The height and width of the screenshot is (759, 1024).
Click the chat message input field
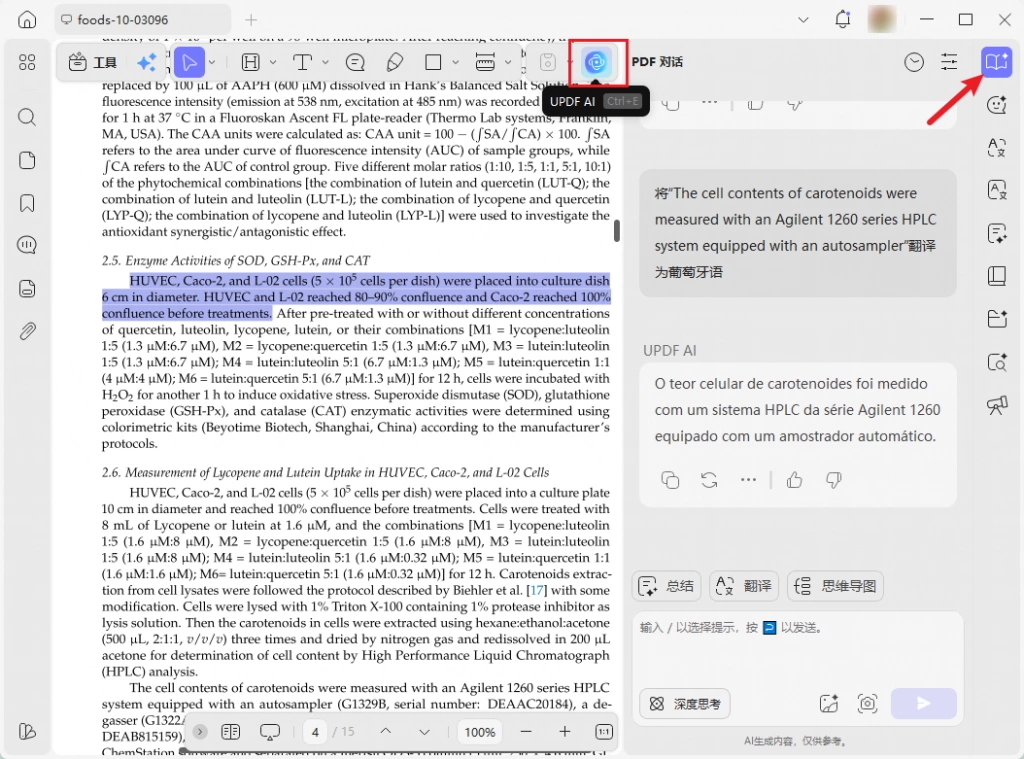coord(797,649)
